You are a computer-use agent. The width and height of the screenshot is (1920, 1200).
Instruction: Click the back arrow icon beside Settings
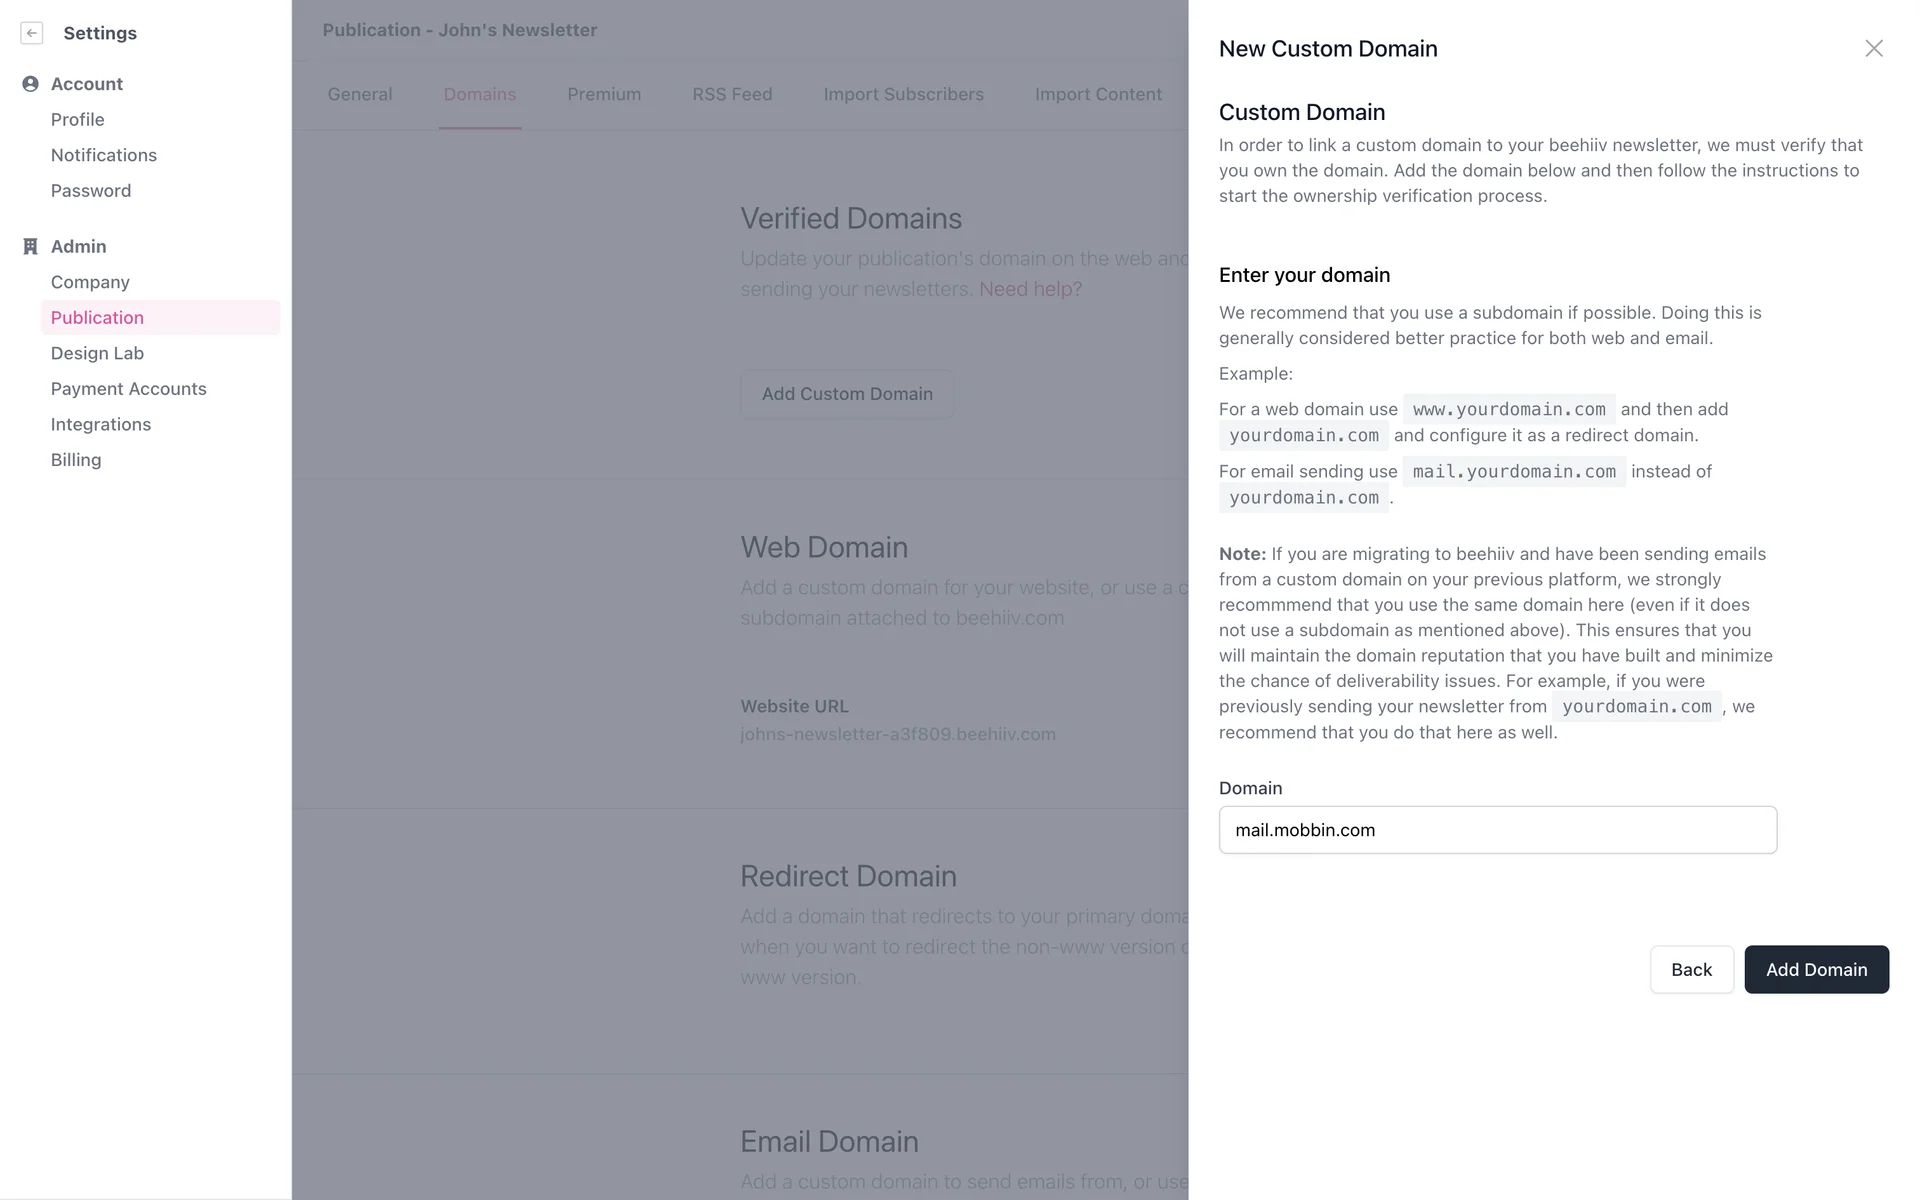coord(32,33)
